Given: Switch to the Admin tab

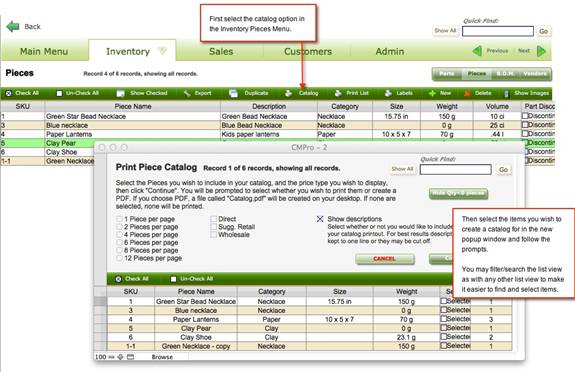Looking at the screenshot, I should point(390,51).
